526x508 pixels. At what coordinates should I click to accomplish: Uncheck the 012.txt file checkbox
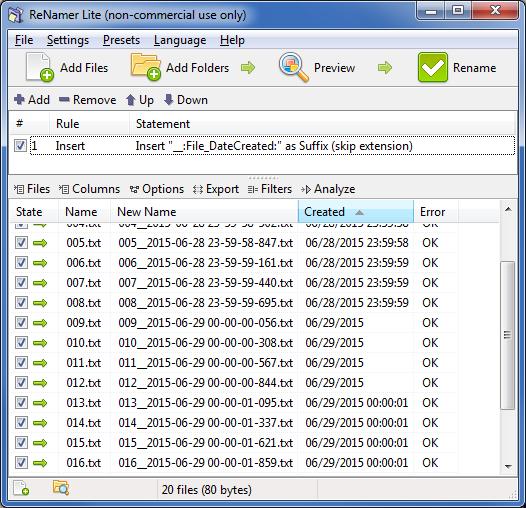(x=21, y=383)
